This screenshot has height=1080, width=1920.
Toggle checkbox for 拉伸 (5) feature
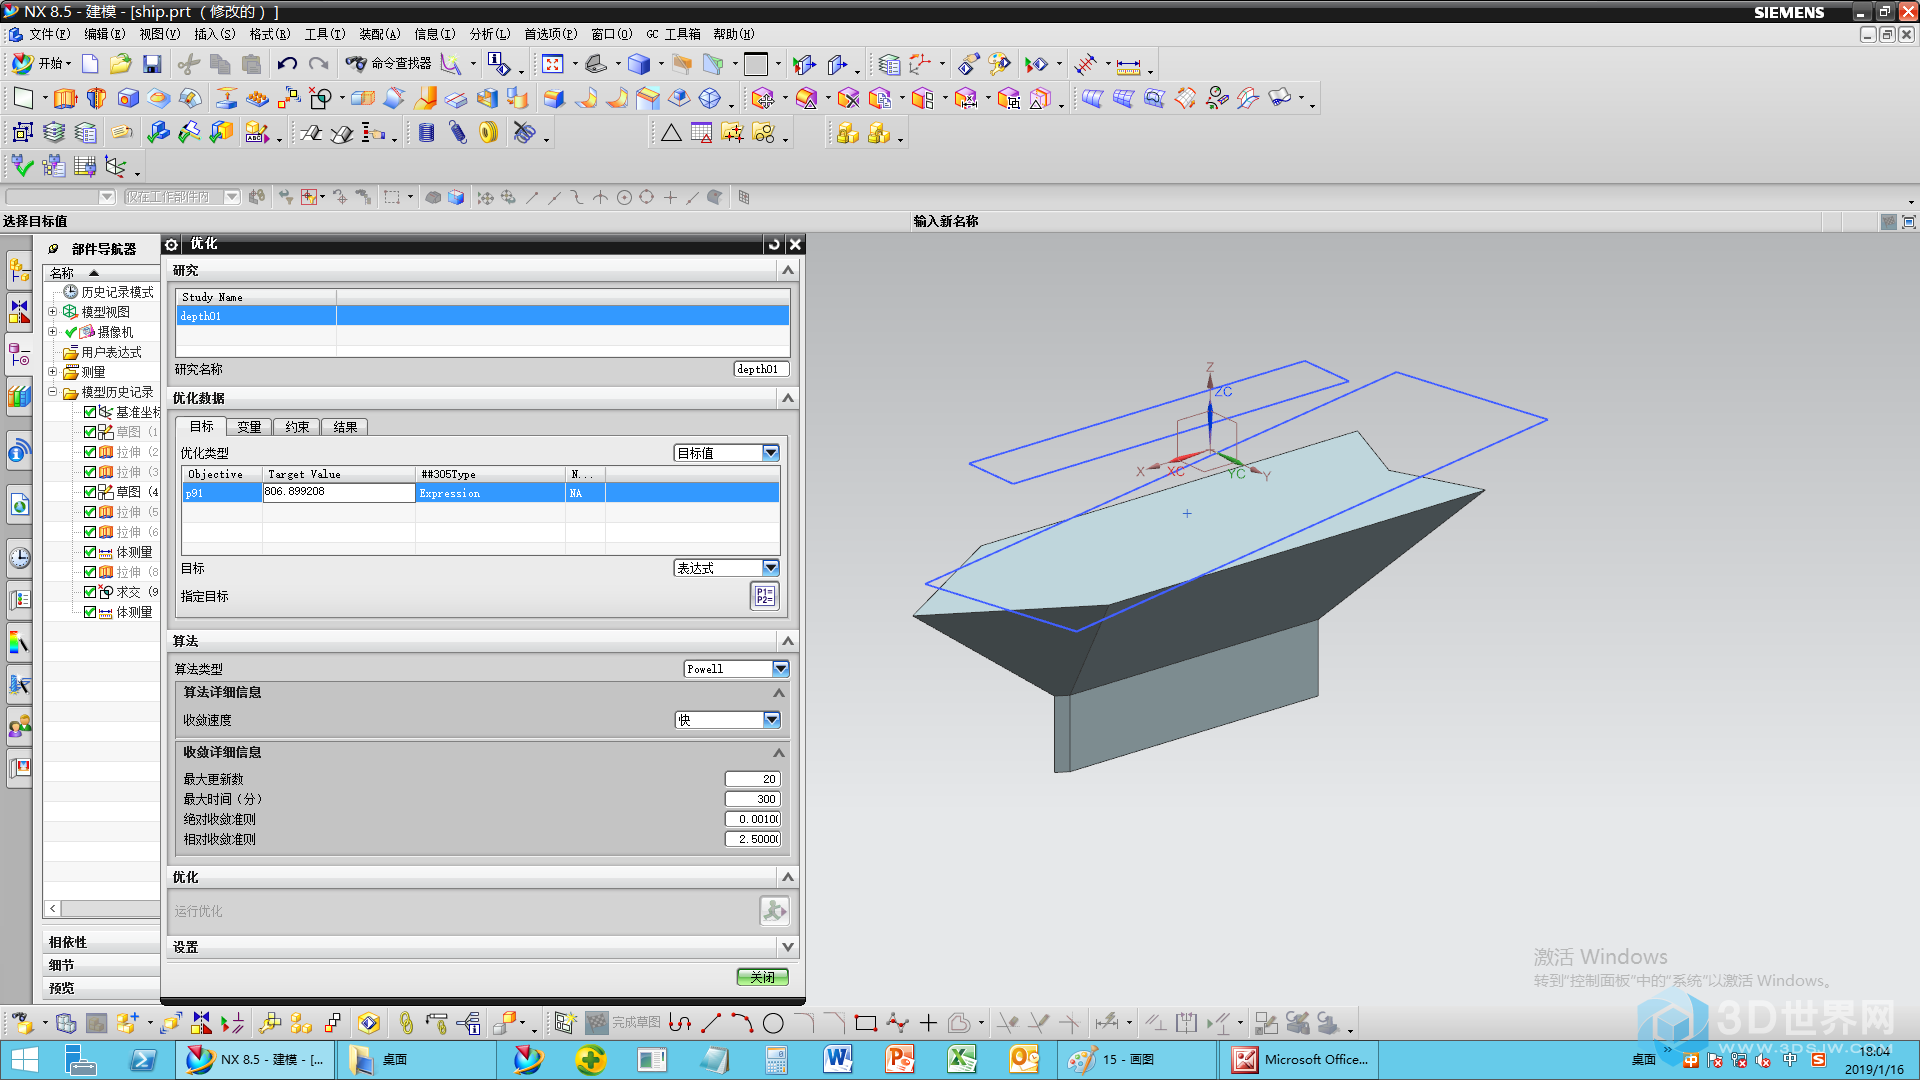(90, 512)
